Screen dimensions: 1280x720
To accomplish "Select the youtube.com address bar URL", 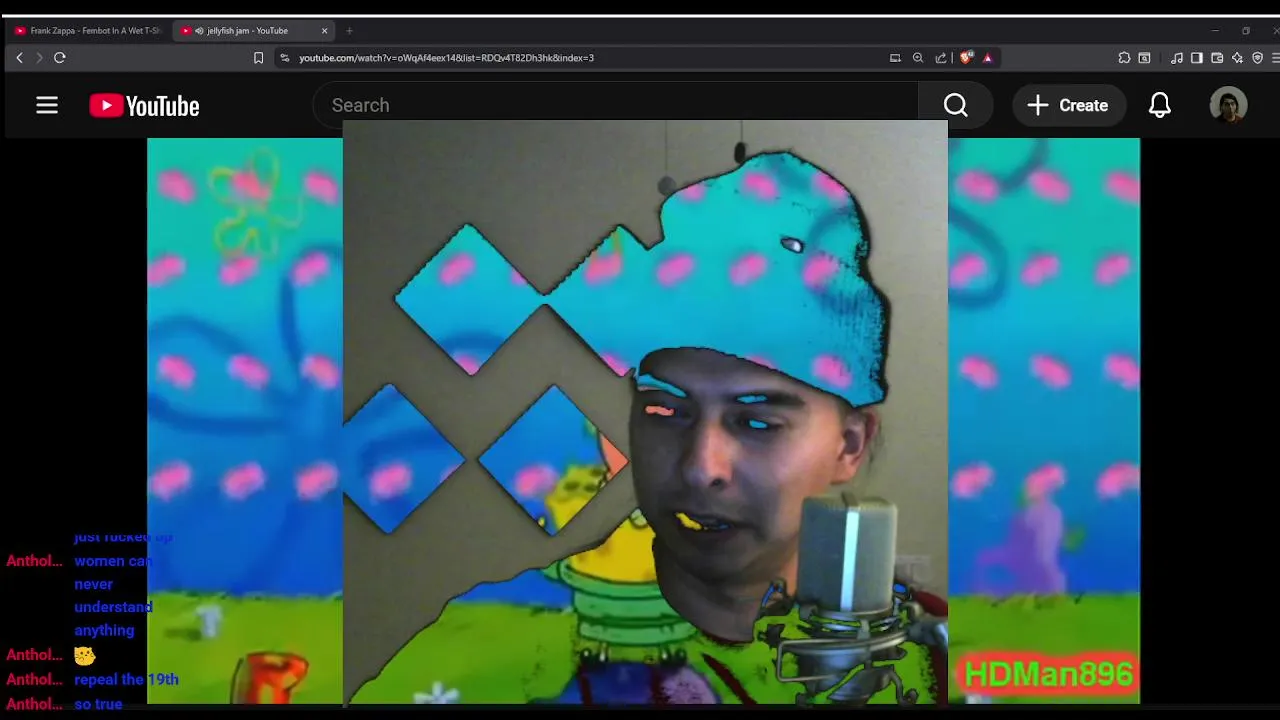I will coord(446,58).
